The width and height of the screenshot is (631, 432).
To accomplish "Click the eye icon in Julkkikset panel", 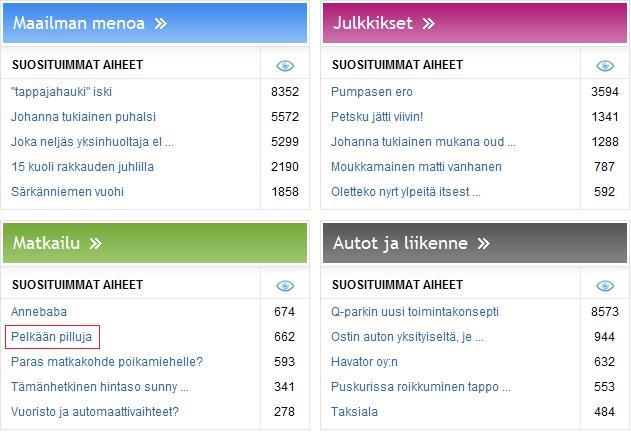I will click(605, 66).
